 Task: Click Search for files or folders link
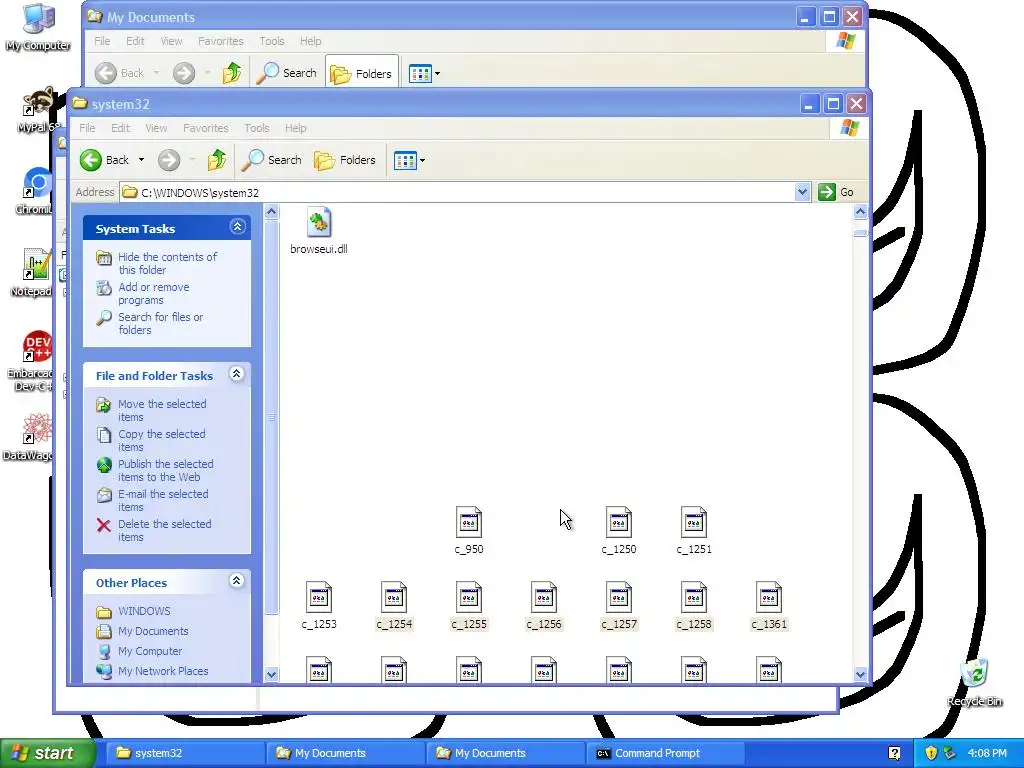pyautogui.click(x=160, y=323)
